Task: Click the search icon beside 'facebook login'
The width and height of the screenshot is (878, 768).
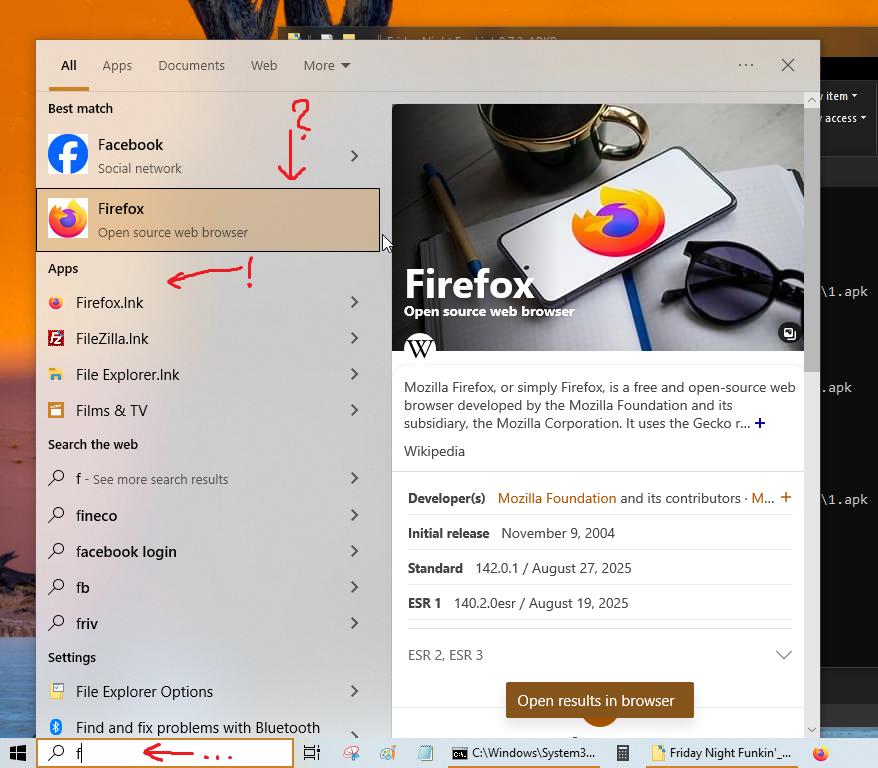Action: point(56,551)
